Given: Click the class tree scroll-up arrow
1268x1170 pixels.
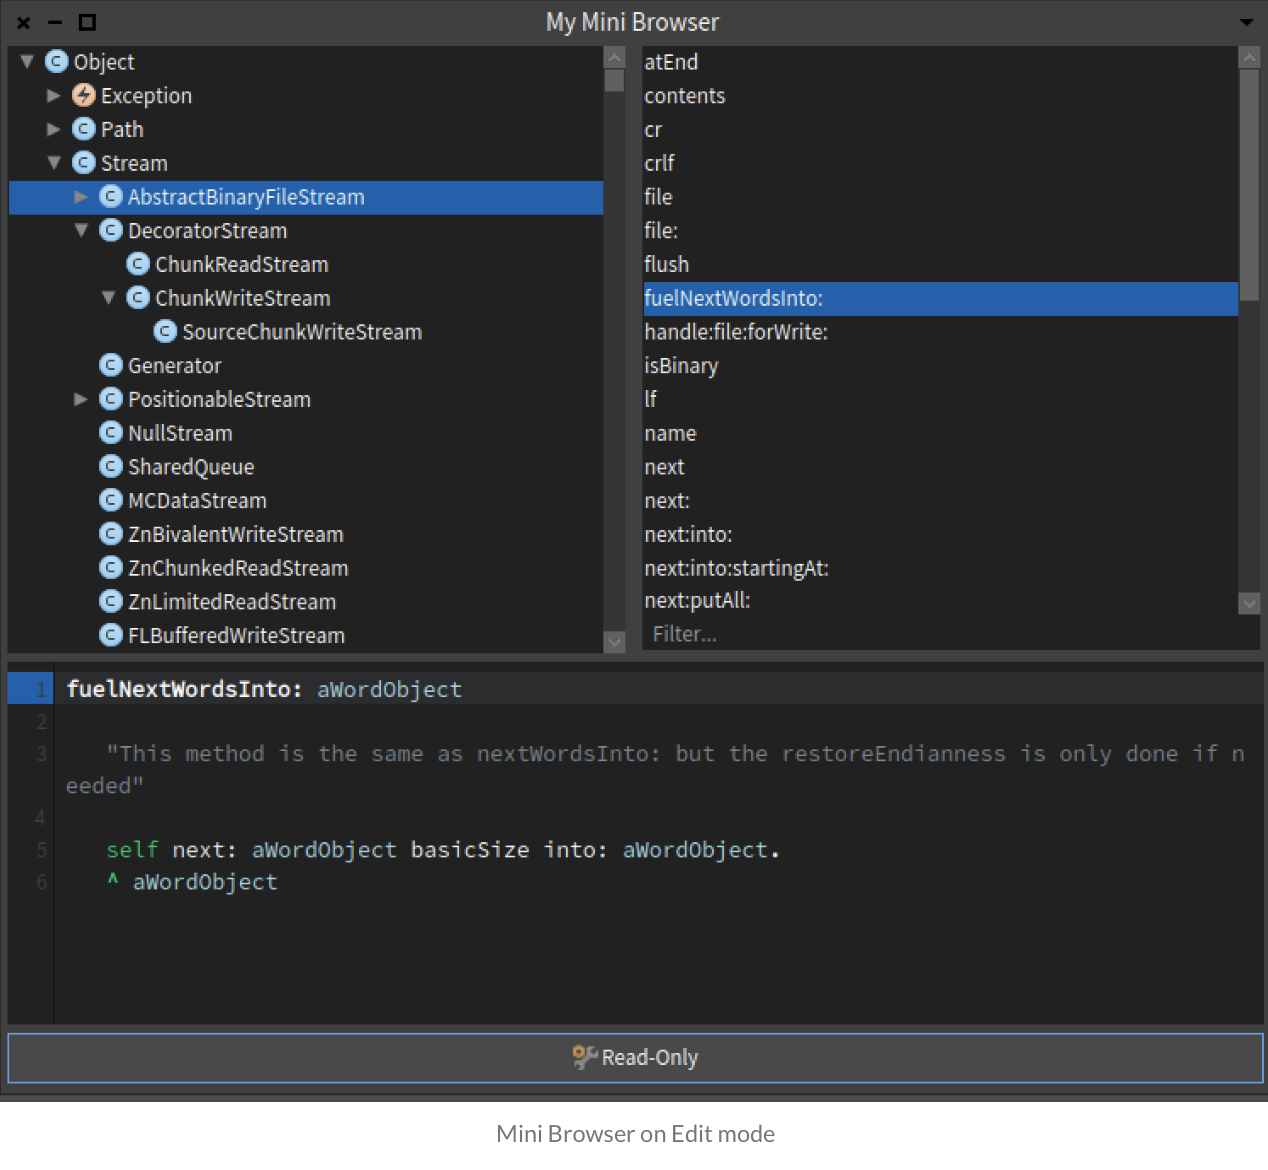Looking at the screenshot, I should (x=615, y=57).
